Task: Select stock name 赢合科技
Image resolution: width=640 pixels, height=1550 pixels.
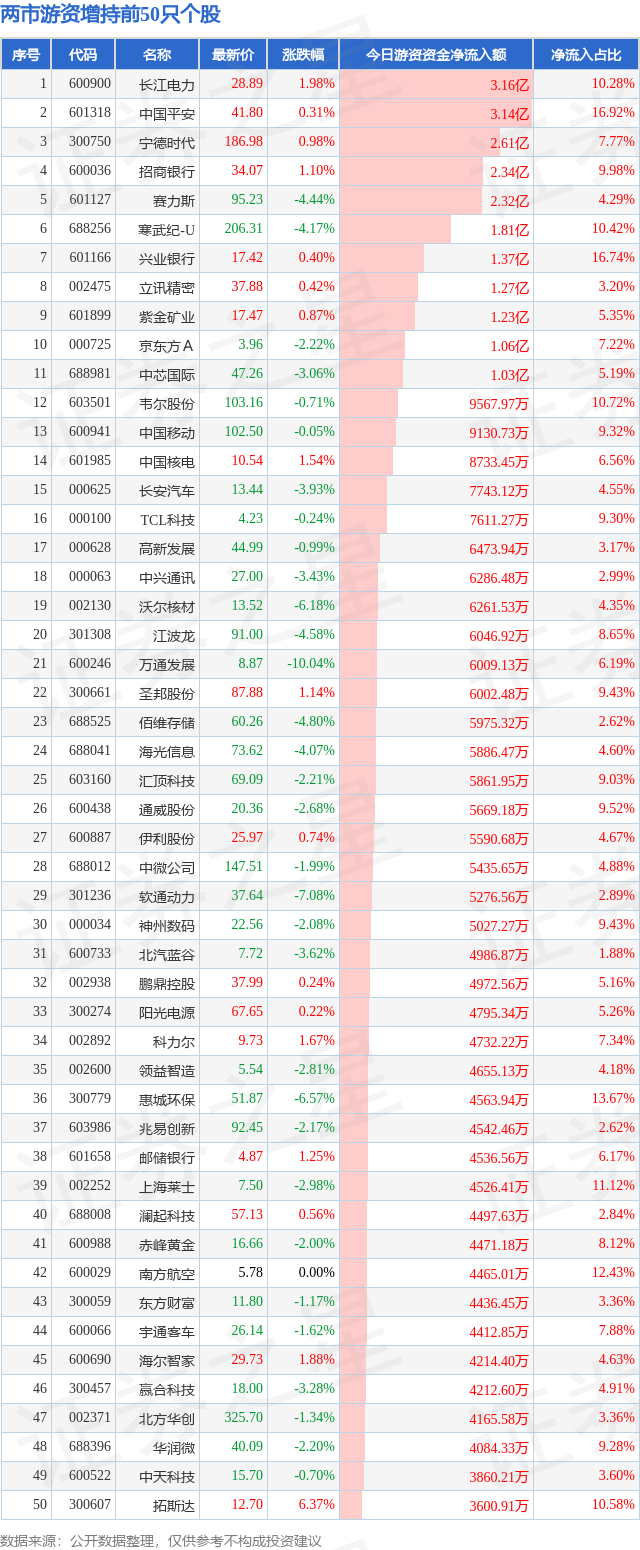Action: pos(168,1390)
